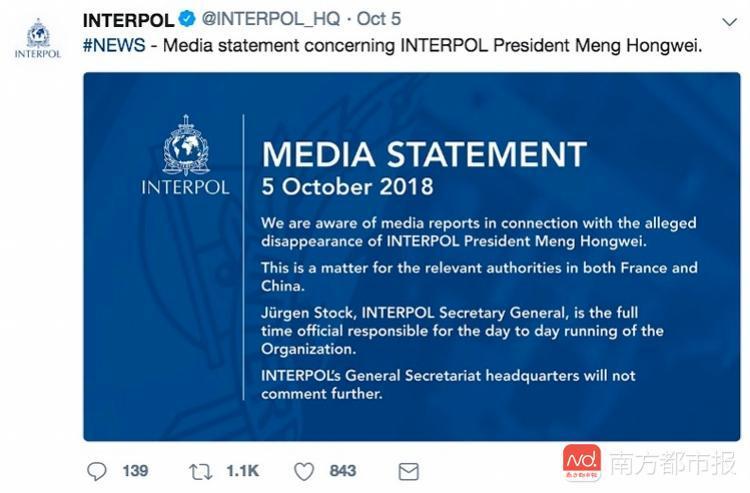This screenshot has height=493, width=750.
Task: Click the 5 October 2018 date text
Action: pyautogui.click(x=347, y=187)
